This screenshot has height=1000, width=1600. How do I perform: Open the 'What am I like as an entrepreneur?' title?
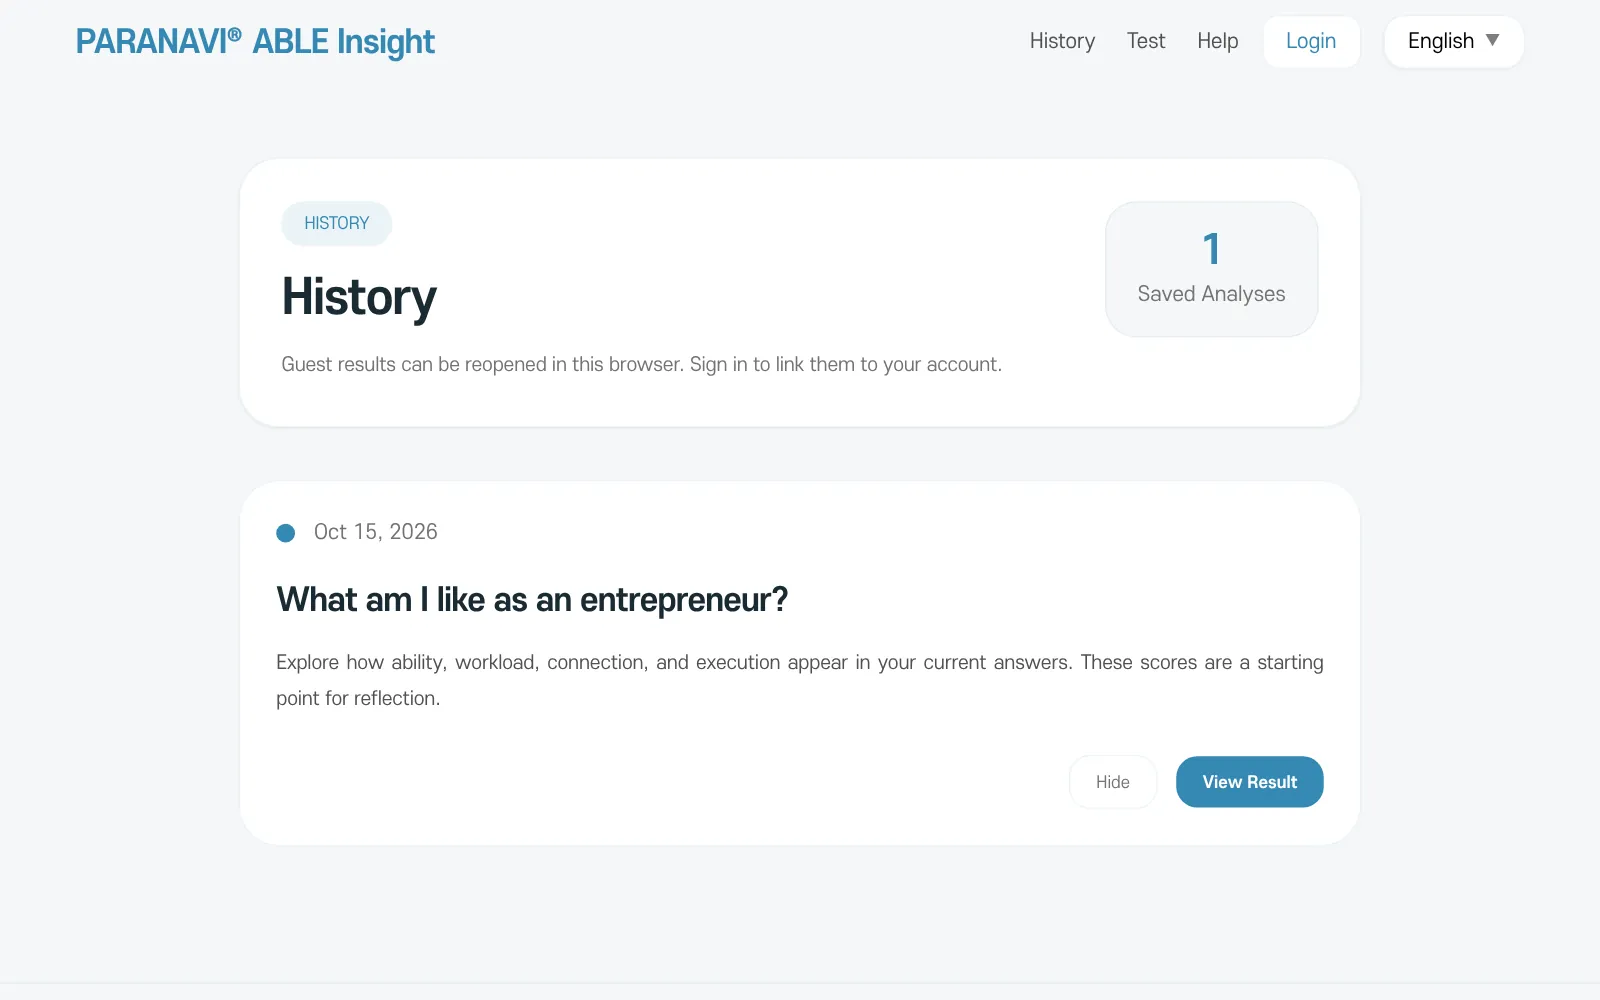click(532, 600)
